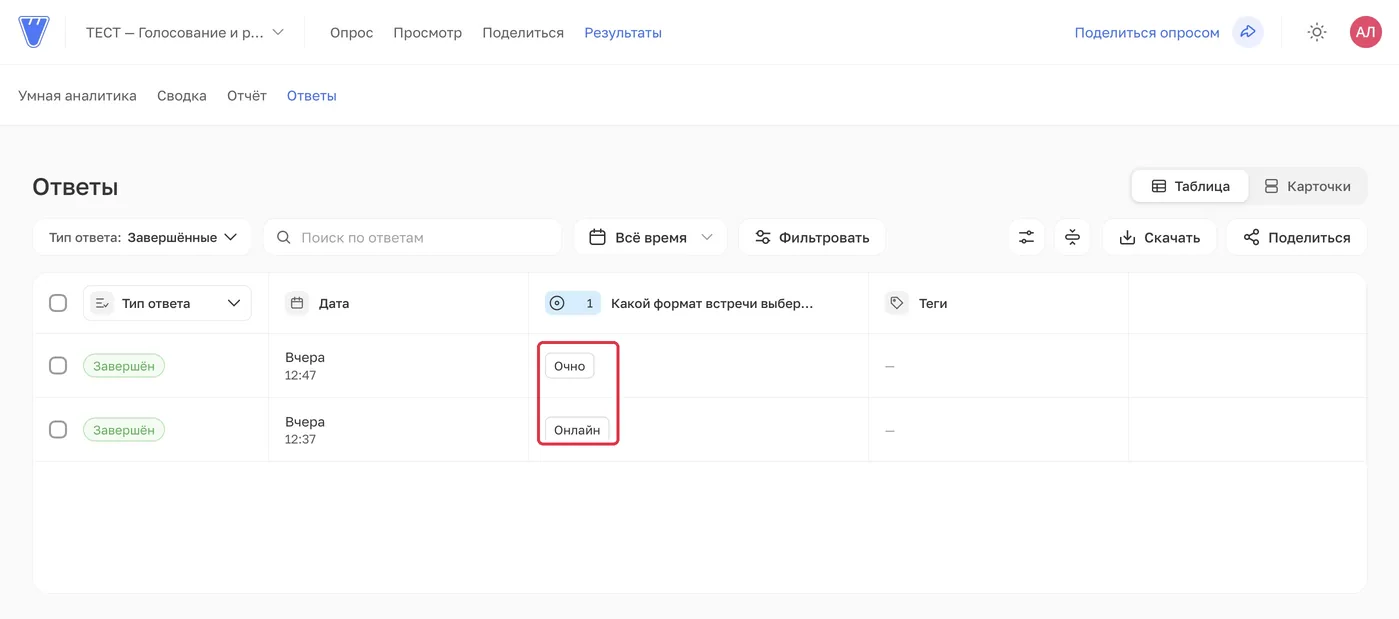Click the Теги column header
The width and height of the screenshot is (1399, 619).
tap(998, 303)
